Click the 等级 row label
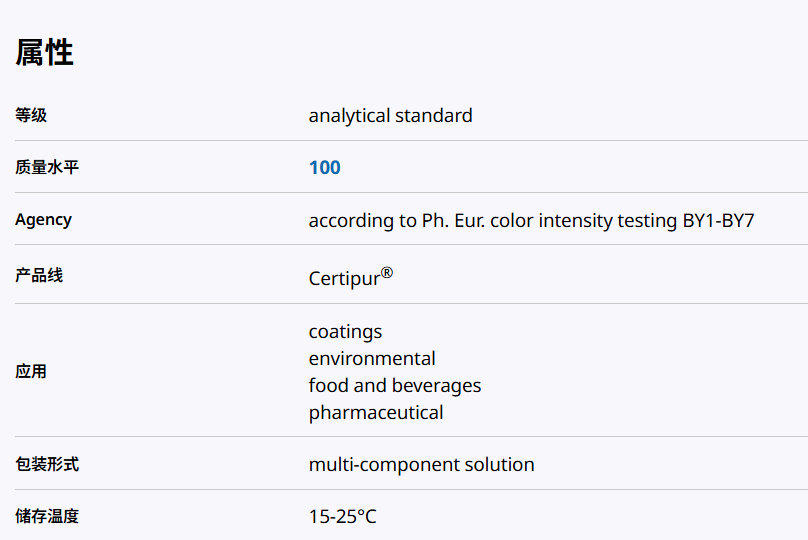808x540 pixels. coord(31,116)
